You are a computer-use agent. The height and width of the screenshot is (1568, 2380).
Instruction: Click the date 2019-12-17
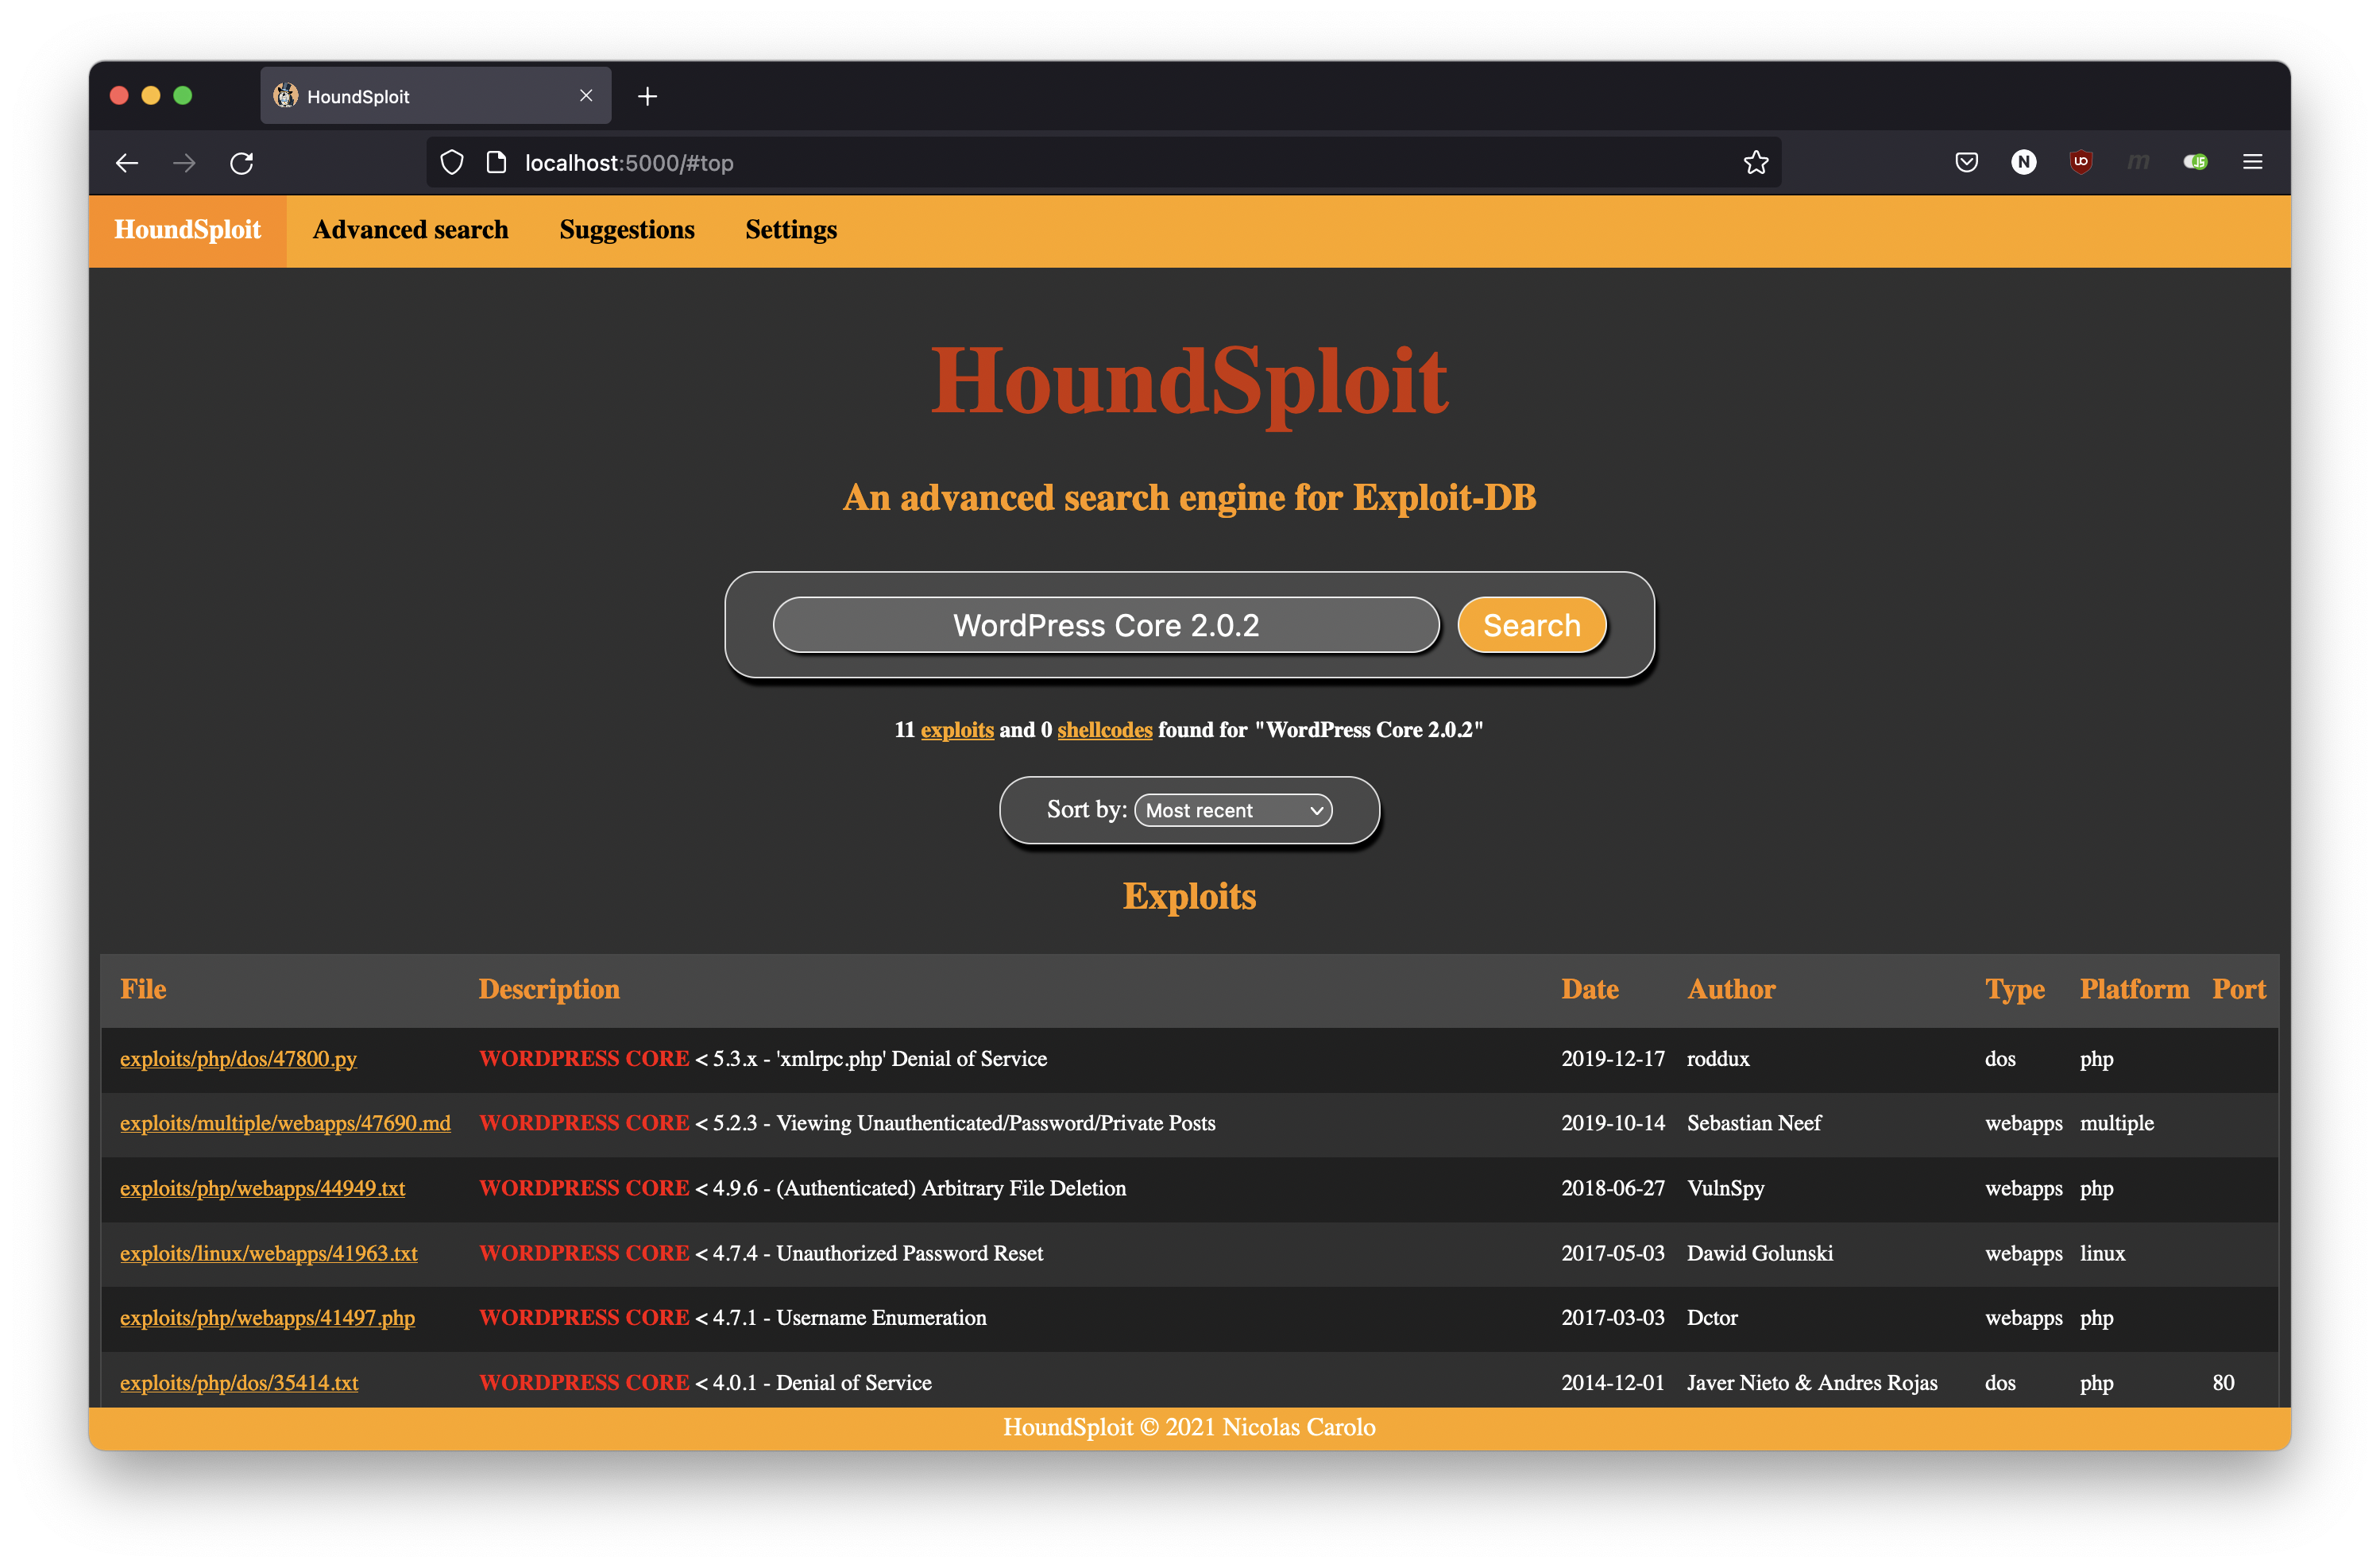click(x=1613, y=1059)
